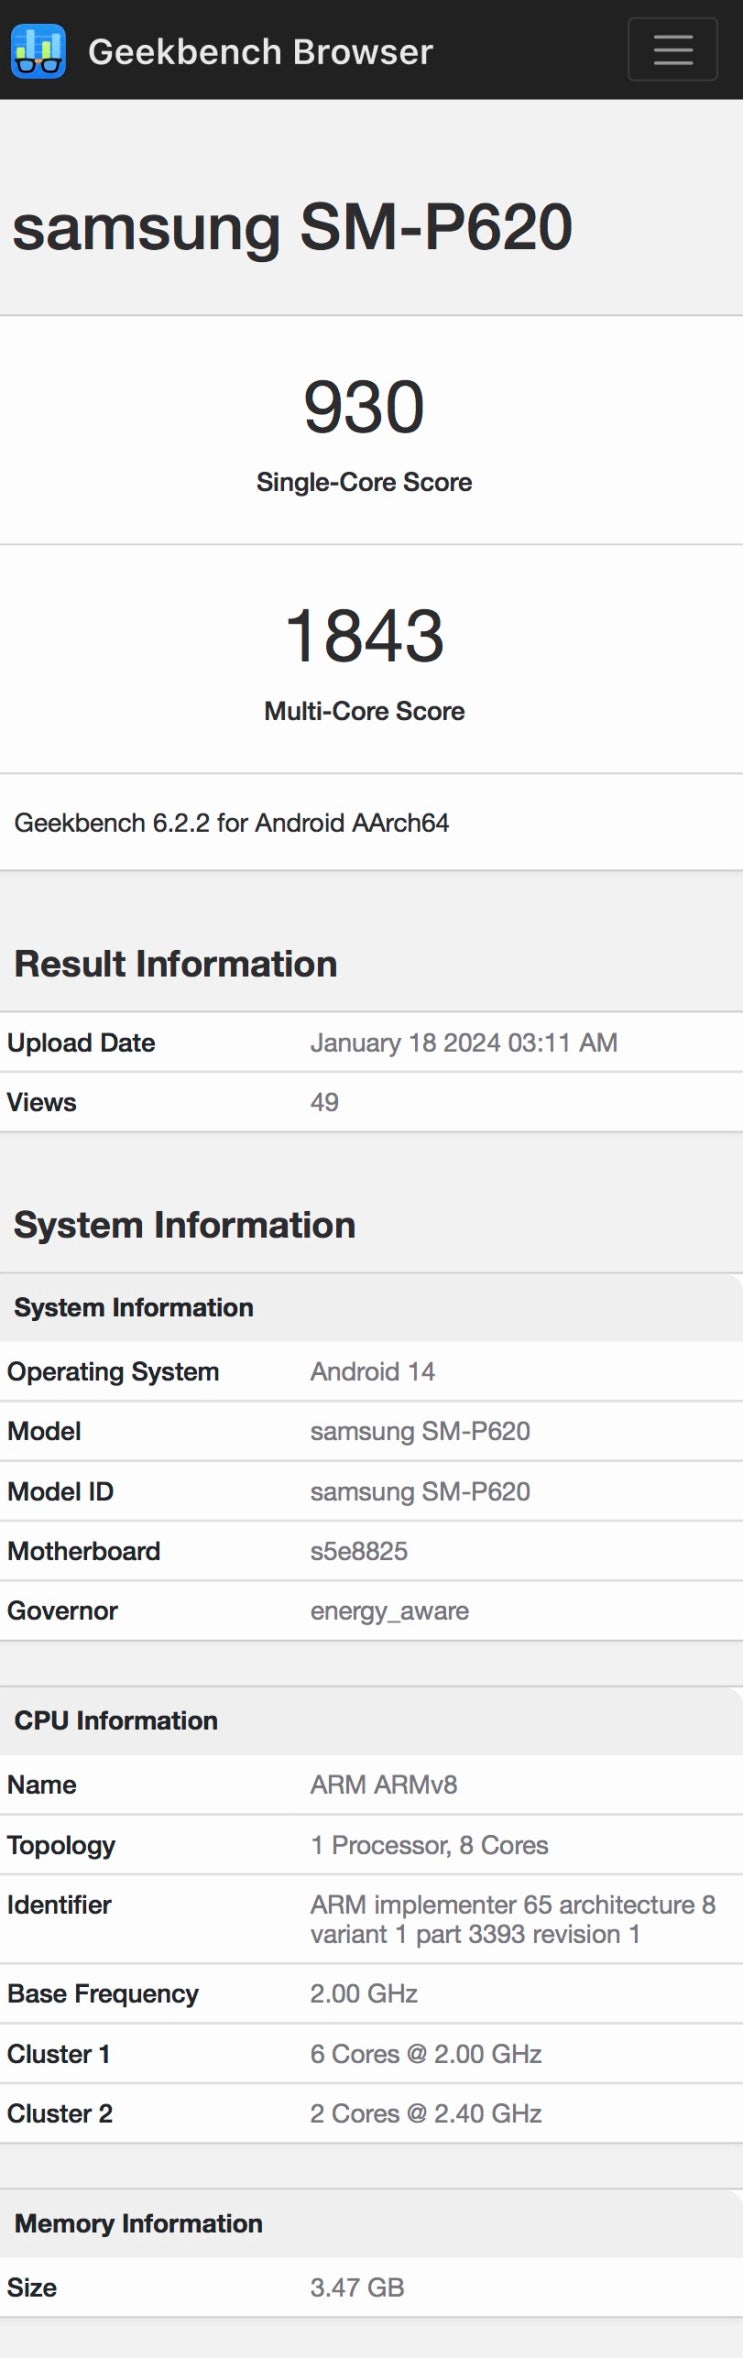The image size is (743, 2358).
Task: Open the Geekbench Browser home link
Action: pyautogui.click(x=260, y=51)
